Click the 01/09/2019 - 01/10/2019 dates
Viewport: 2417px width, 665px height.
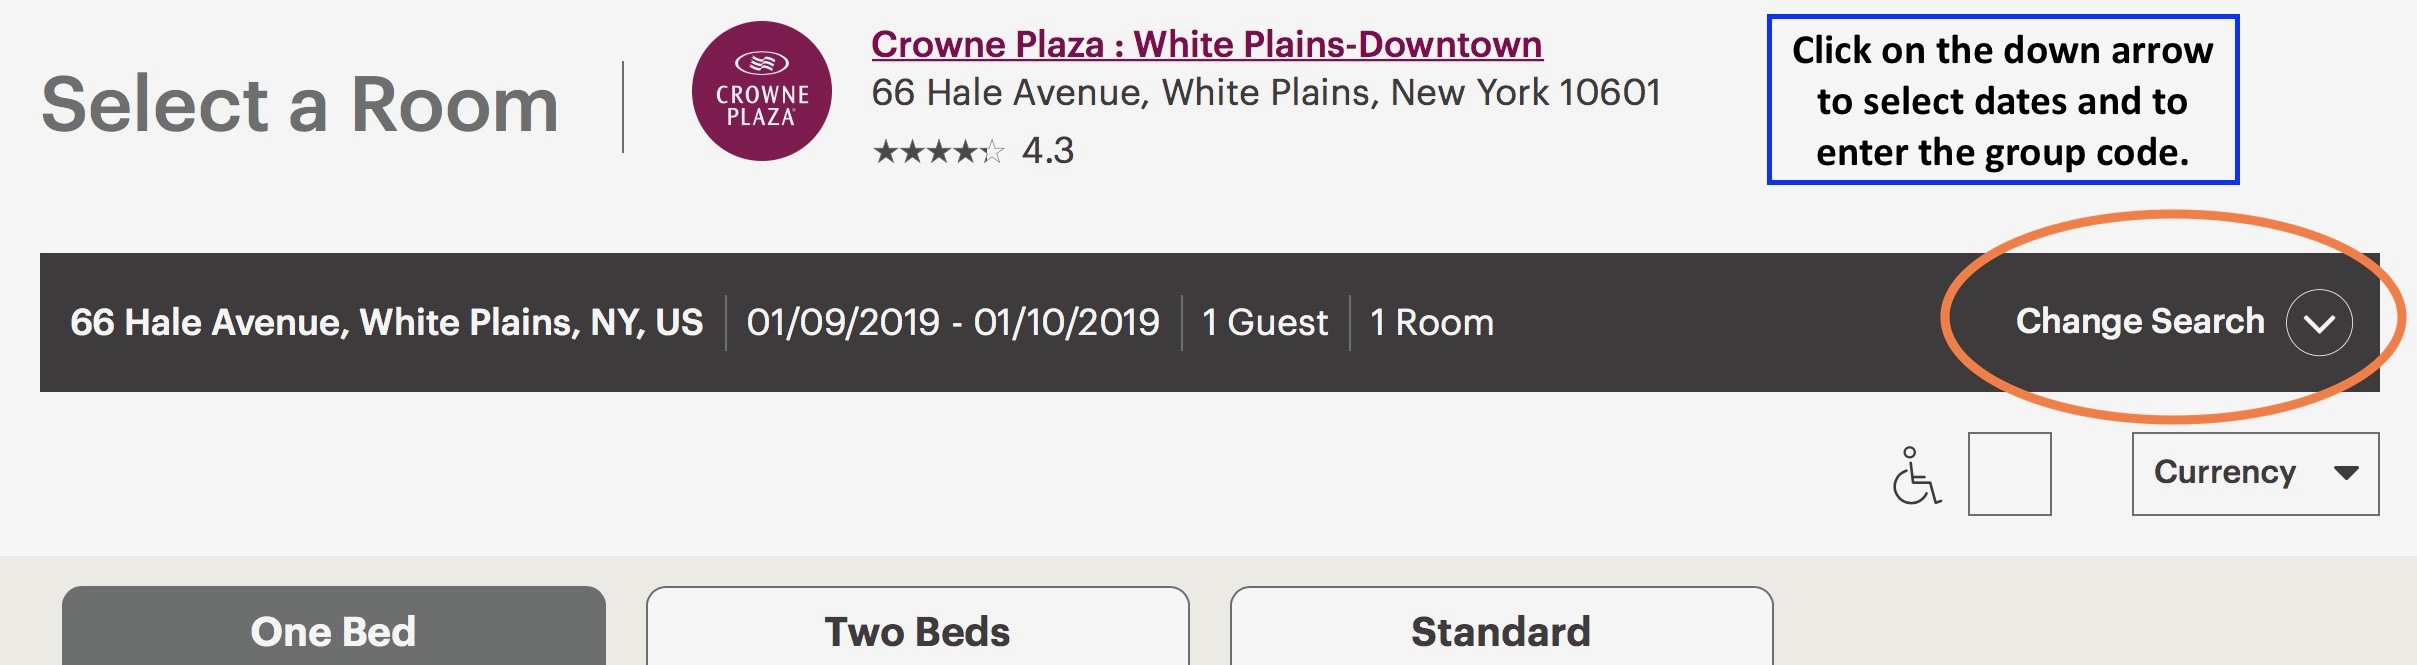click(953, 322)
